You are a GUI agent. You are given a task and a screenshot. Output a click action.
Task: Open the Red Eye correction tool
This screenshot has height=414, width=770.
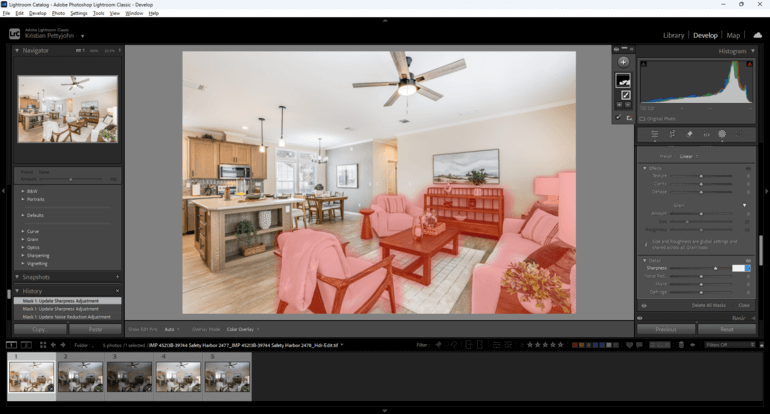pyautogui.click(x=705, y=133)
